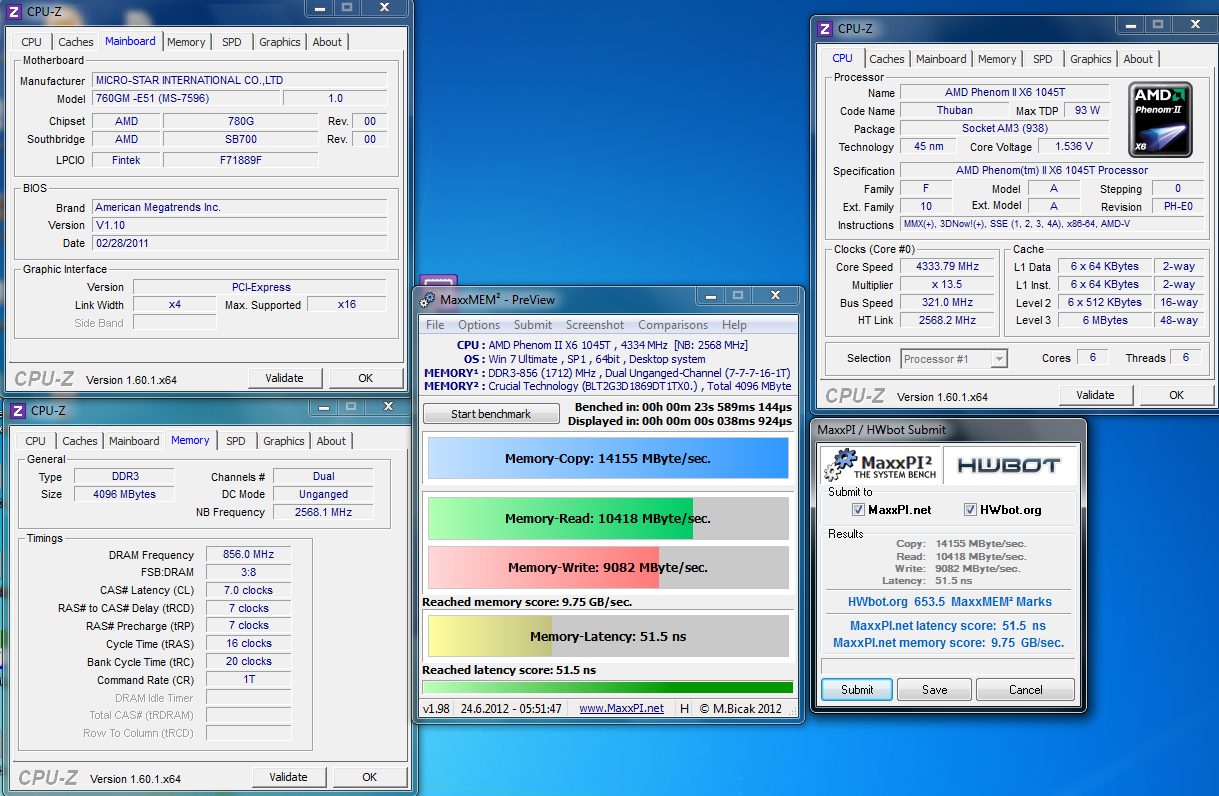Screen dimensions: 1219x796
Task: Open Caches tab in processor CPU-Z window
Action: (886, 59)
